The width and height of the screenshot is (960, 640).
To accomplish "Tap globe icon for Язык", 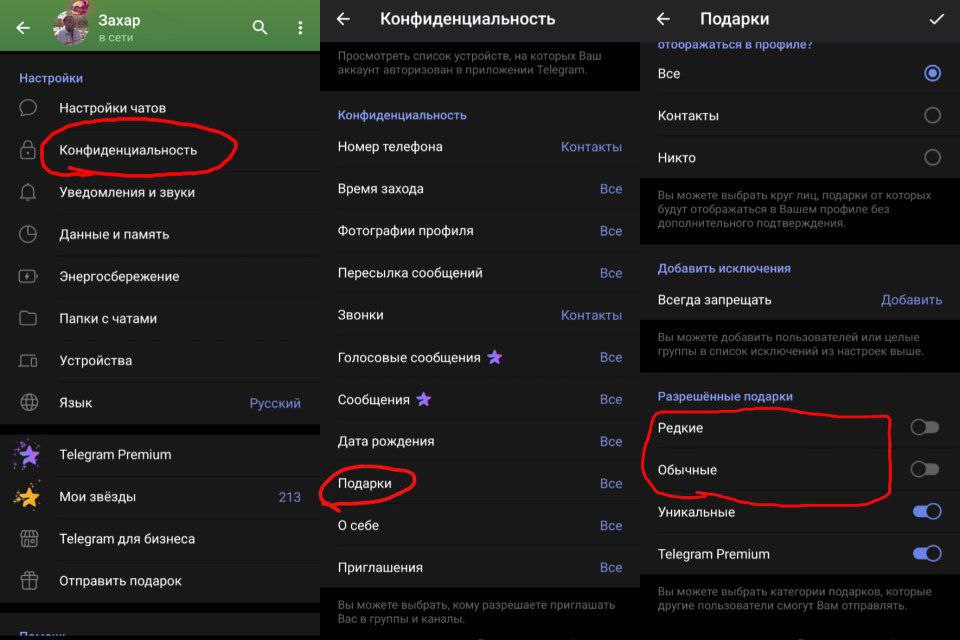I will [x=29, y=402].
